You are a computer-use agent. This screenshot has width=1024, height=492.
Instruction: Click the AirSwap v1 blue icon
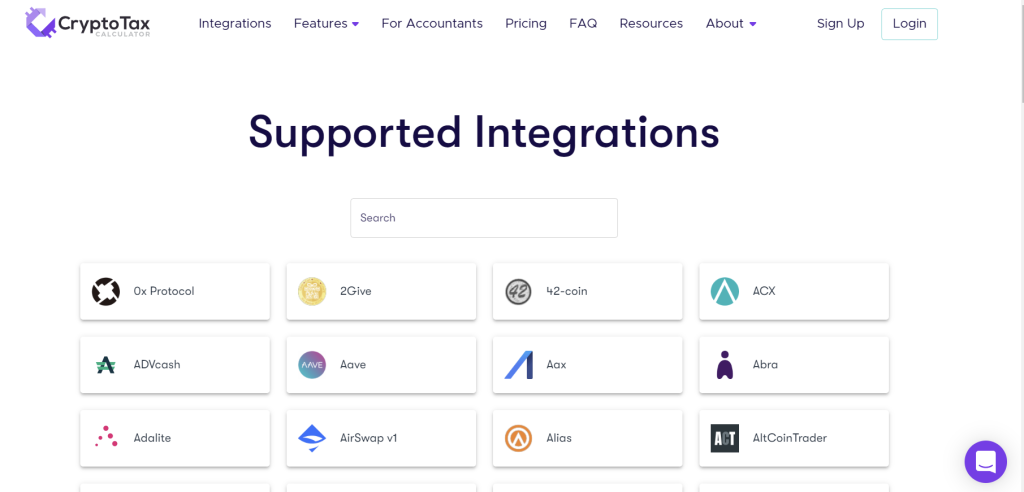(312, 438)
